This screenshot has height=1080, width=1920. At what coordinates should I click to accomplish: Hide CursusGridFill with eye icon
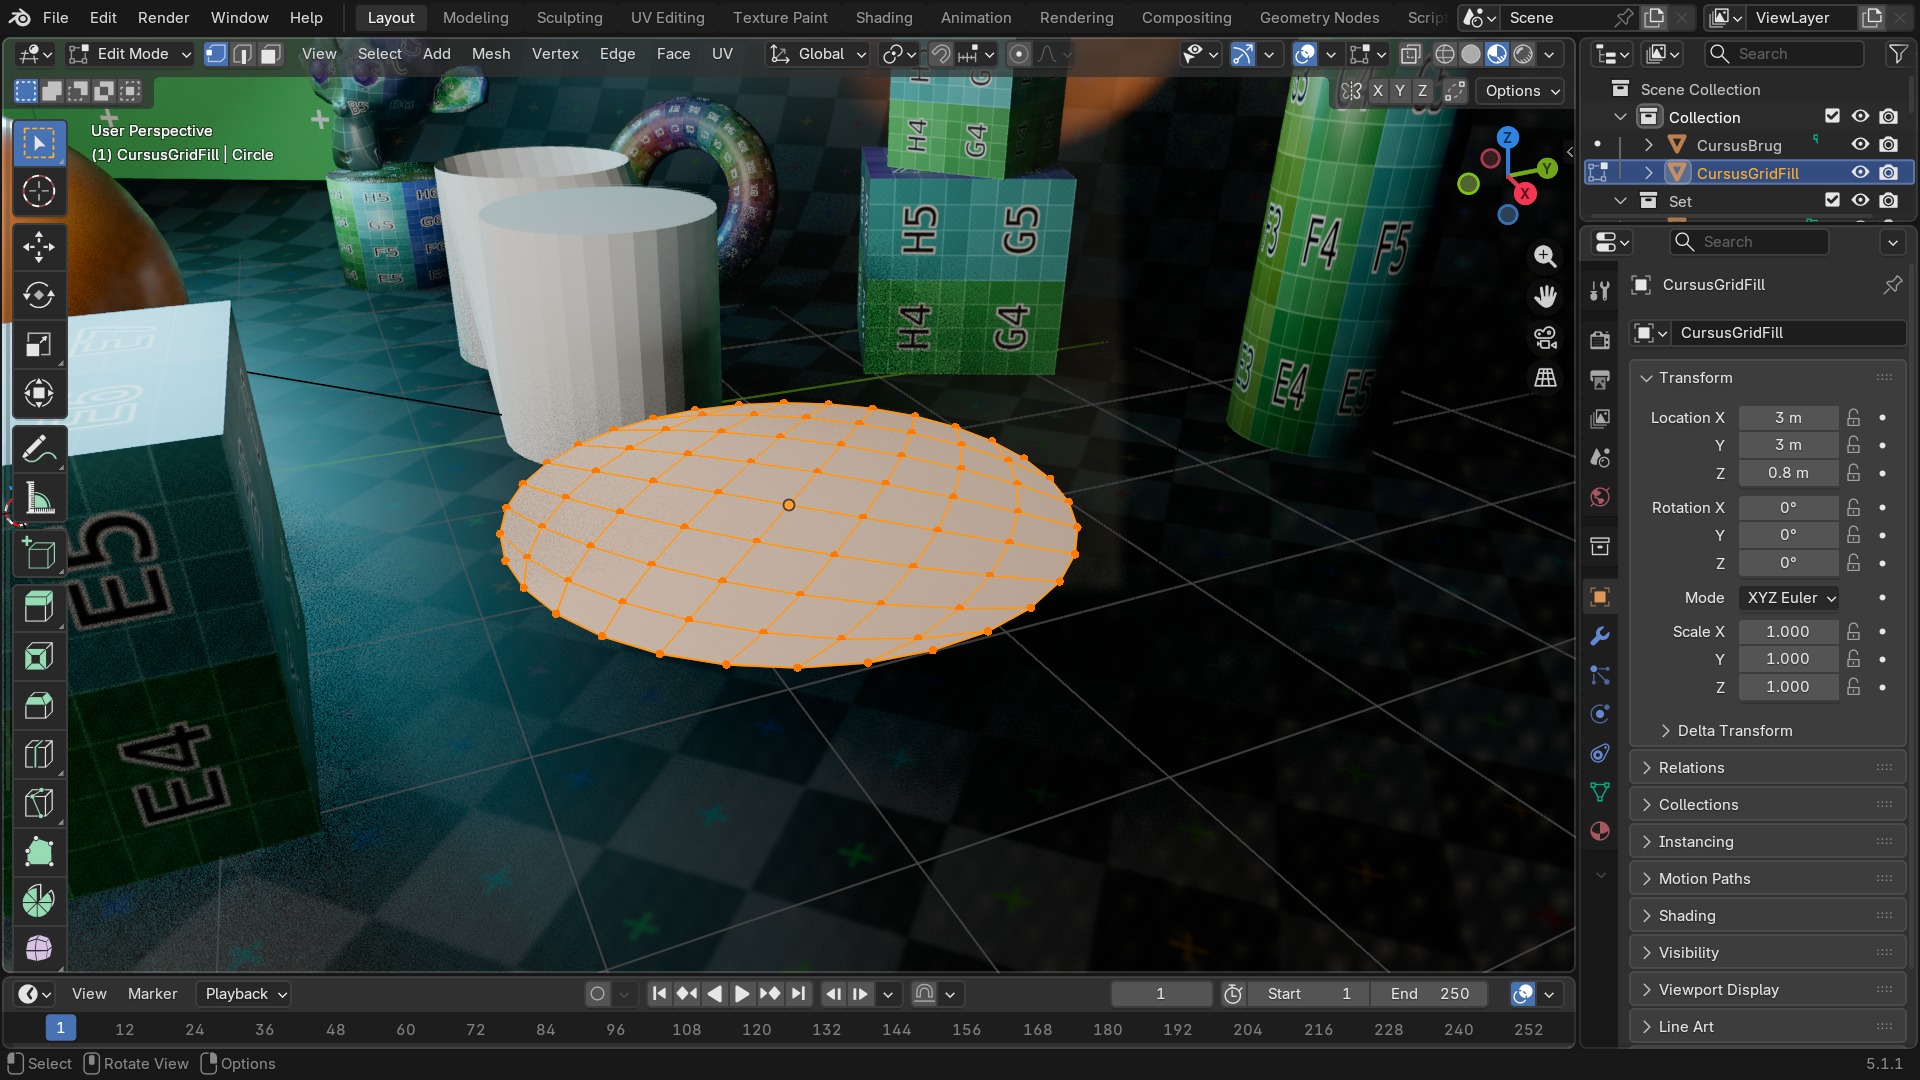[x=1860, y=173]
